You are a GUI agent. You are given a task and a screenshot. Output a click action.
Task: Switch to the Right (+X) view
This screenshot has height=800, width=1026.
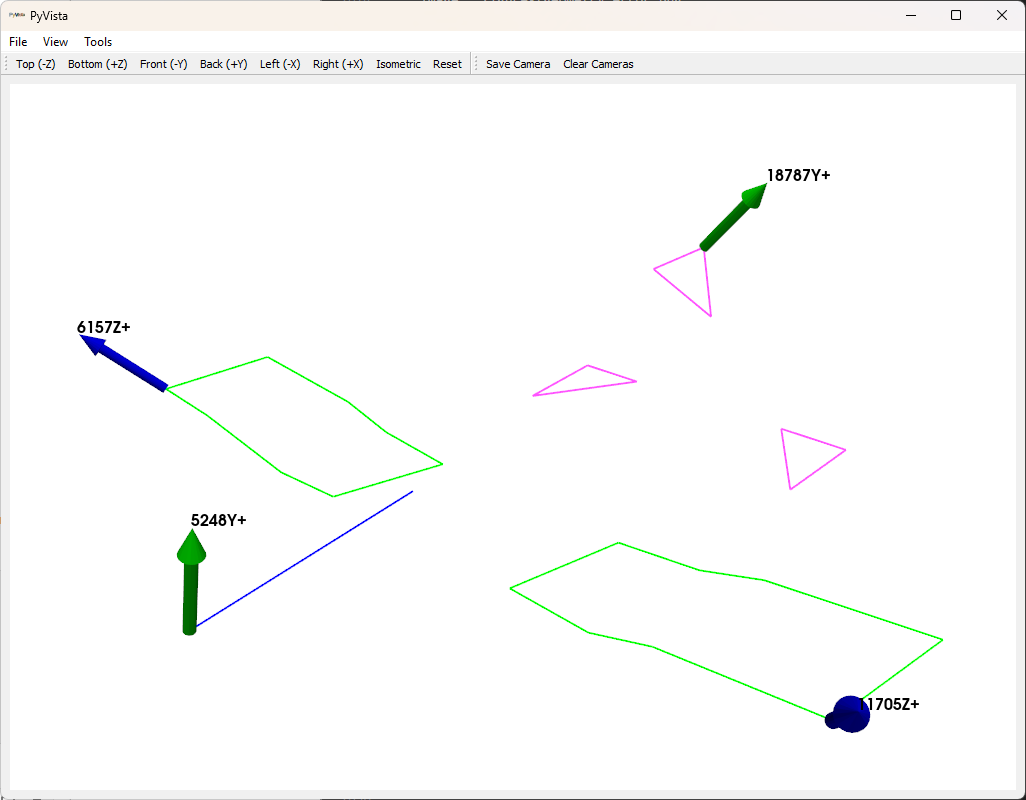point(337,63)
